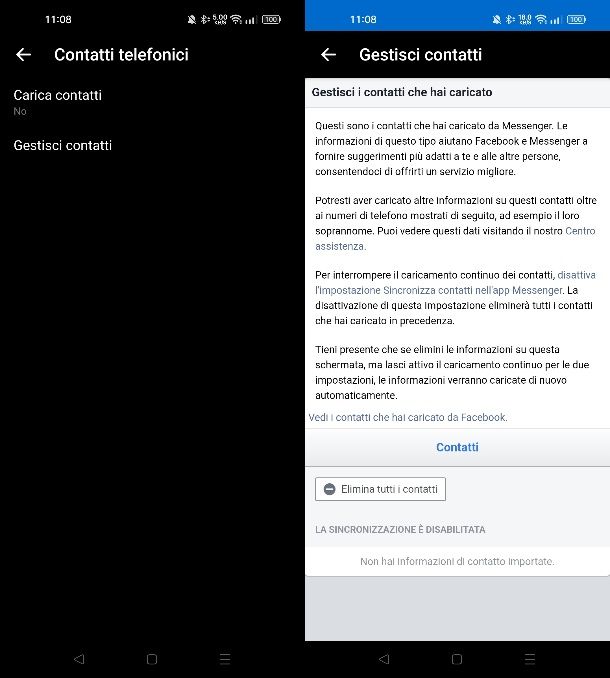This screenshot has width=610, height=678.
Task: Tap back arrow on Gestisci contatti screen
Action: tap(329, 54)
